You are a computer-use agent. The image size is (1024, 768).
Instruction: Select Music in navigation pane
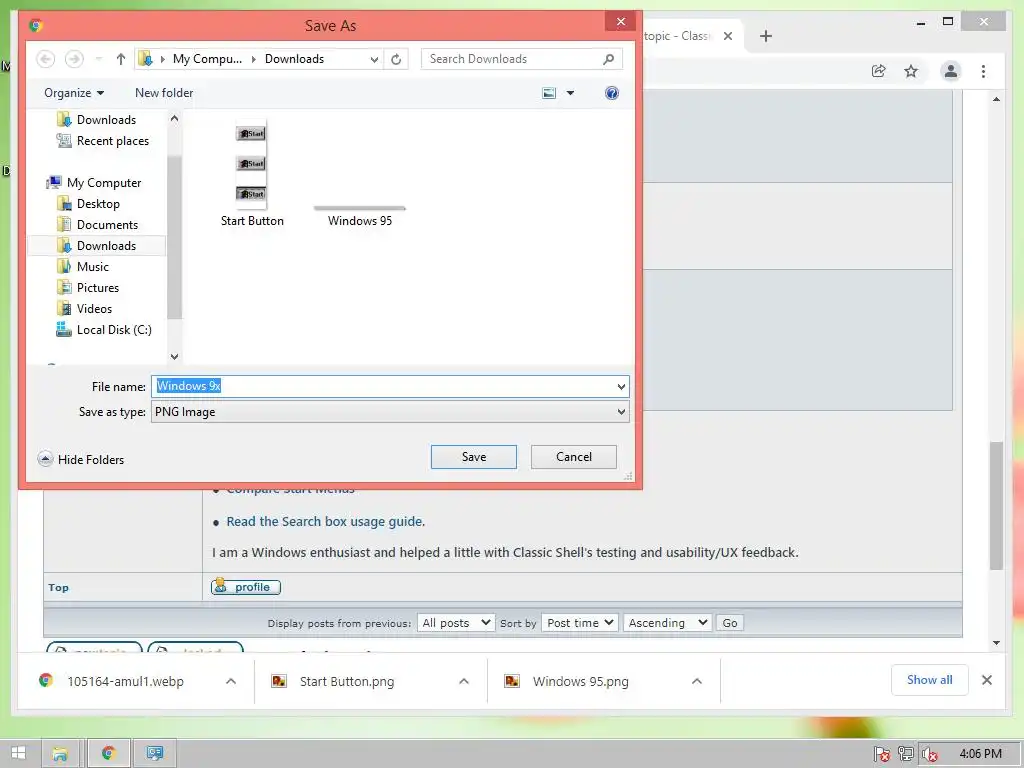pyautogui.click(x=83, y=266)
